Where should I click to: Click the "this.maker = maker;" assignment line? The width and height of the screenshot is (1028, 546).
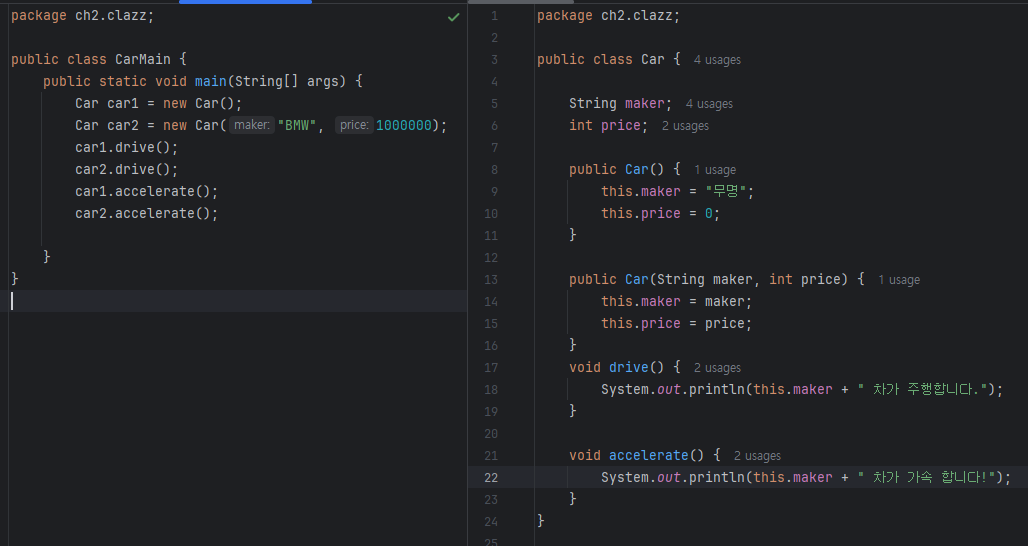(677, 302)
